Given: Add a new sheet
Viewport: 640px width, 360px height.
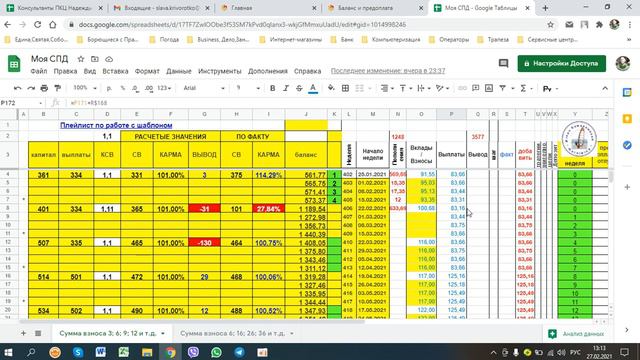Looking at the screenshot, I should click(23, 333).
